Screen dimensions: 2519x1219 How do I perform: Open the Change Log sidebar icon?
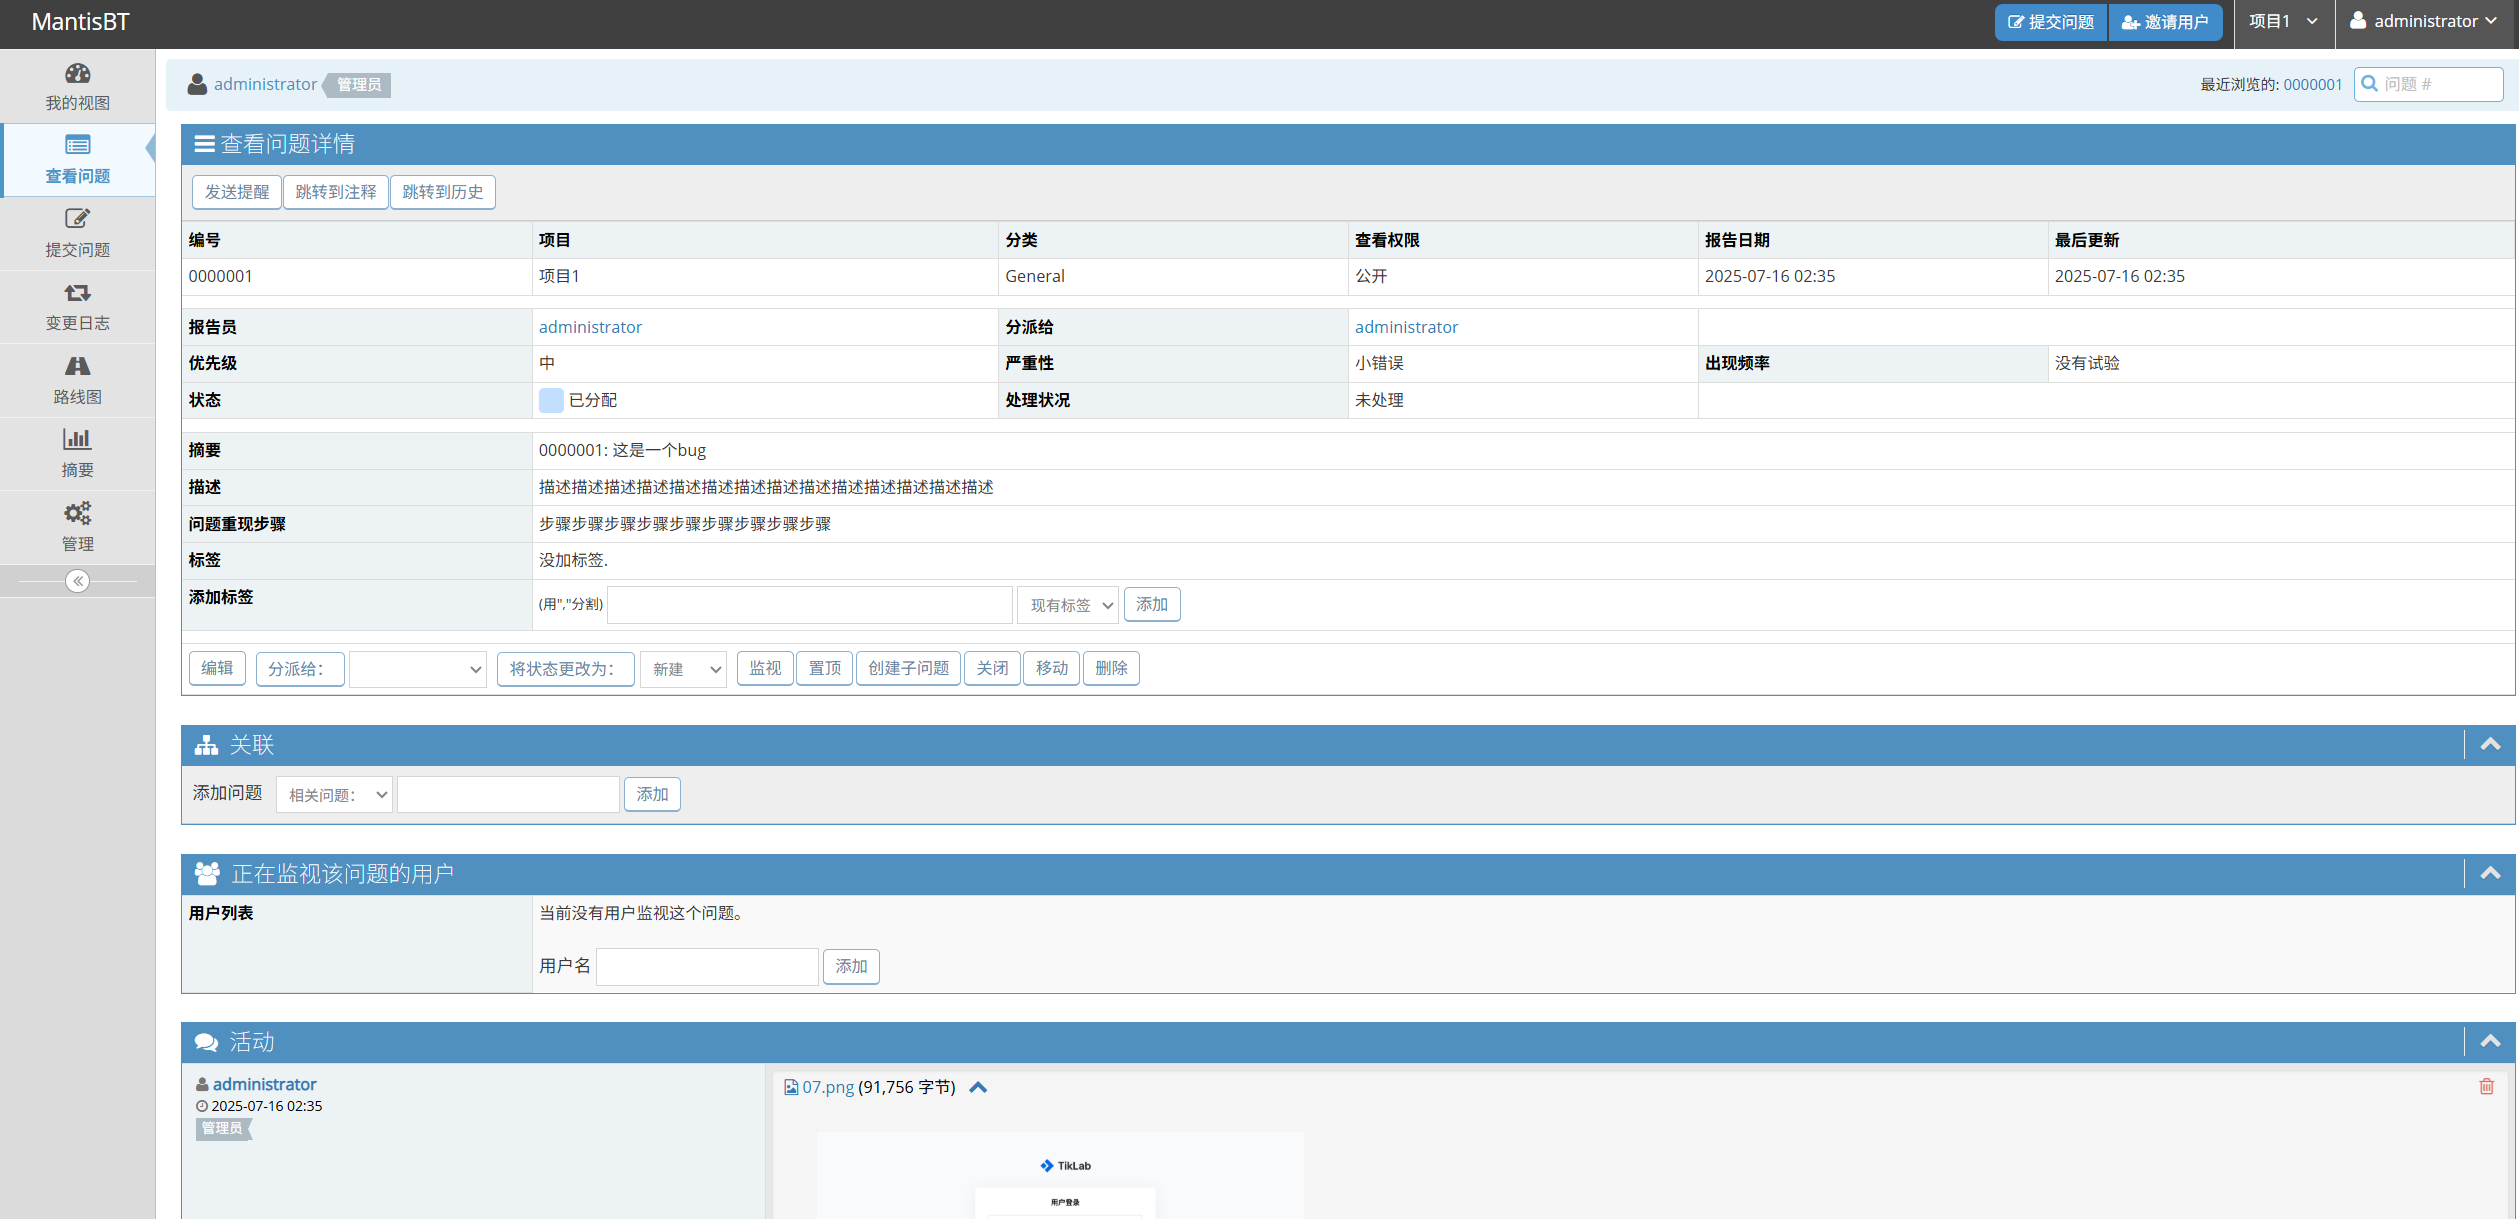[x=77, y=293]
